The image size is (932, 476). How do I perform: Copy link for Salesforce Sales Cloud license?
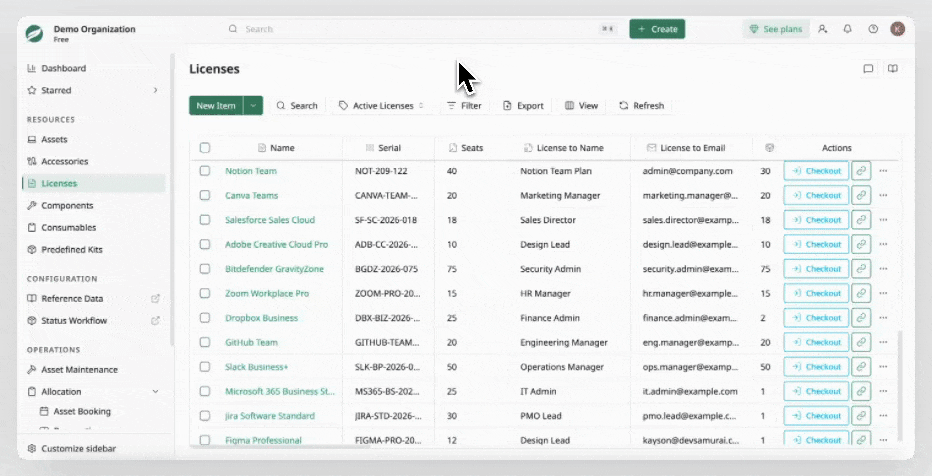[x=861, y=220]
